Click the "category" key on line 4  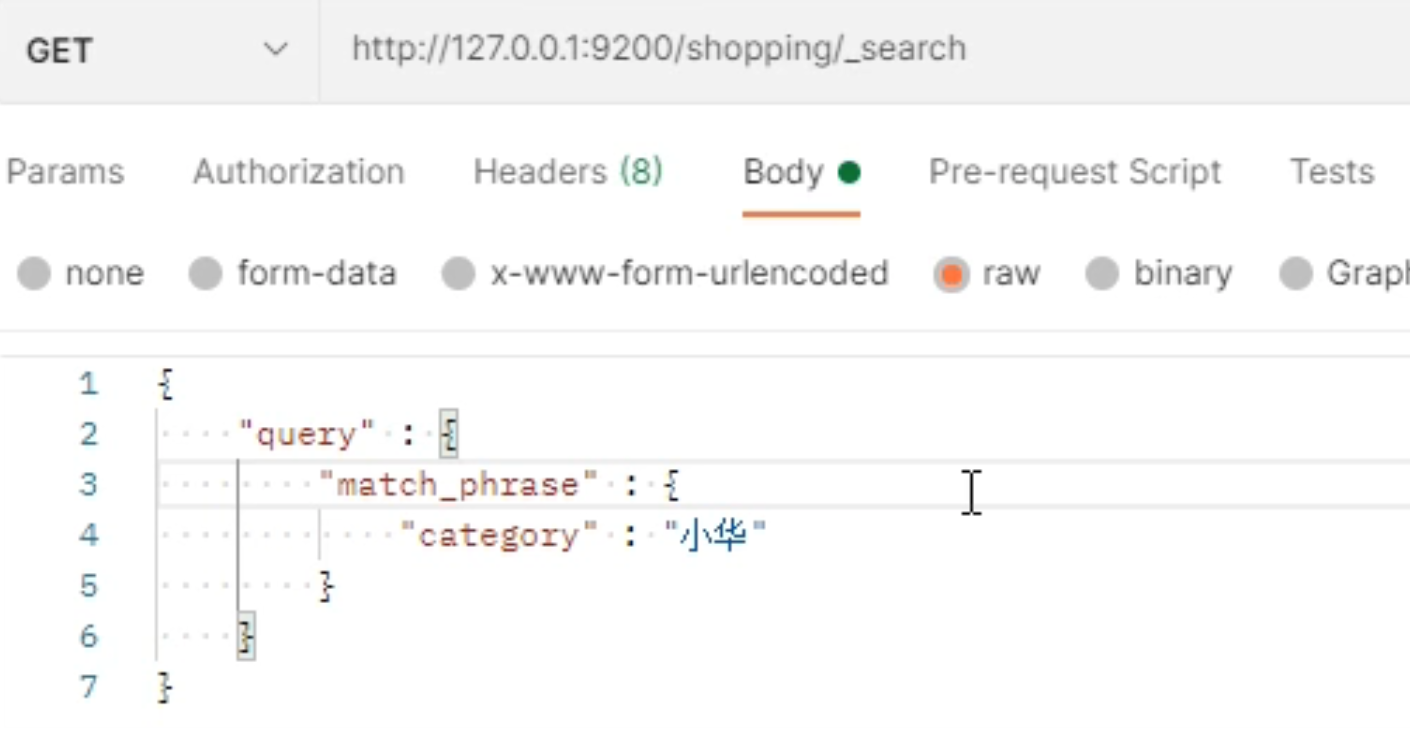tap(498, 536)
